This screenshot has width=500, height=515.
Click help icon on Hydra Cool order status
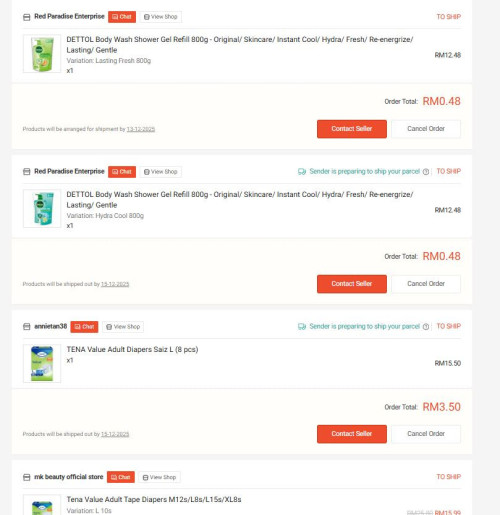426,172
